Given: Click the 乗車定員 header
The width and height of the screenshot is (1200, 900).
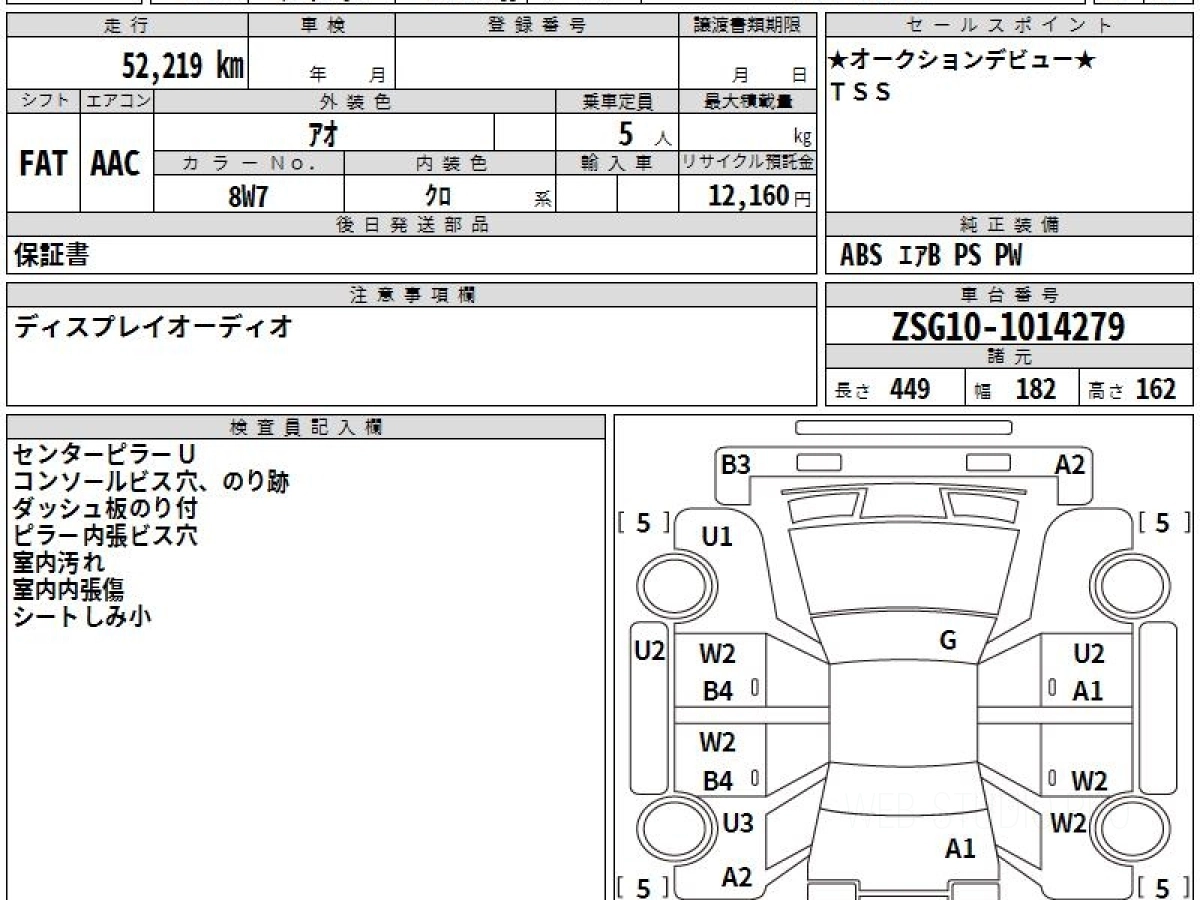Looking at the screenshot, I should pos(617,101).
